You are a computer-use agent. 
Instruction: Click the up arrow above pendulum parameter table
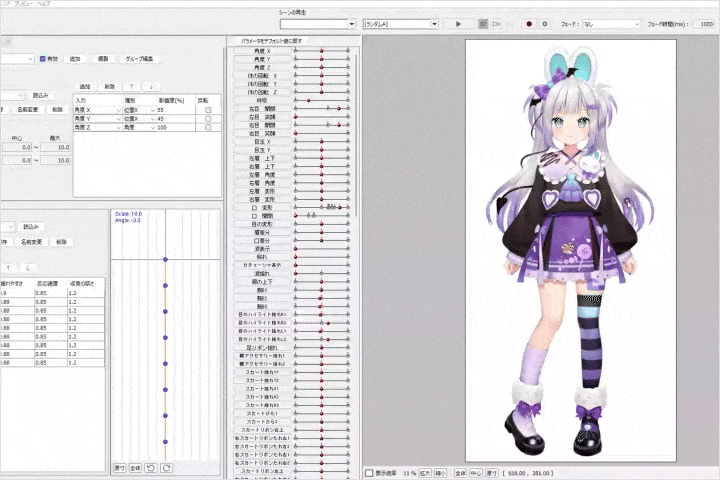pyautogui.click(x=8, y=268)
